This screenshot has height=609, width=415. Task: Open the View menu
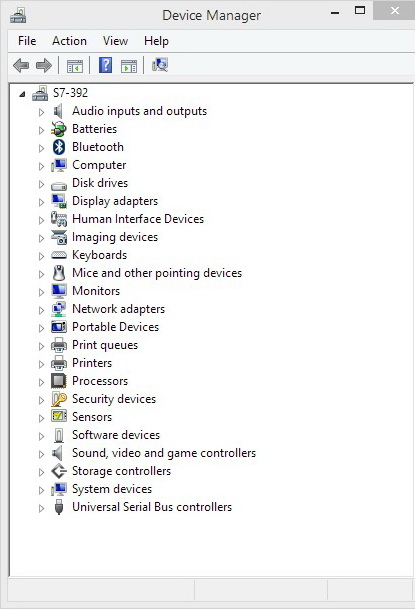(x=115, y=41)
